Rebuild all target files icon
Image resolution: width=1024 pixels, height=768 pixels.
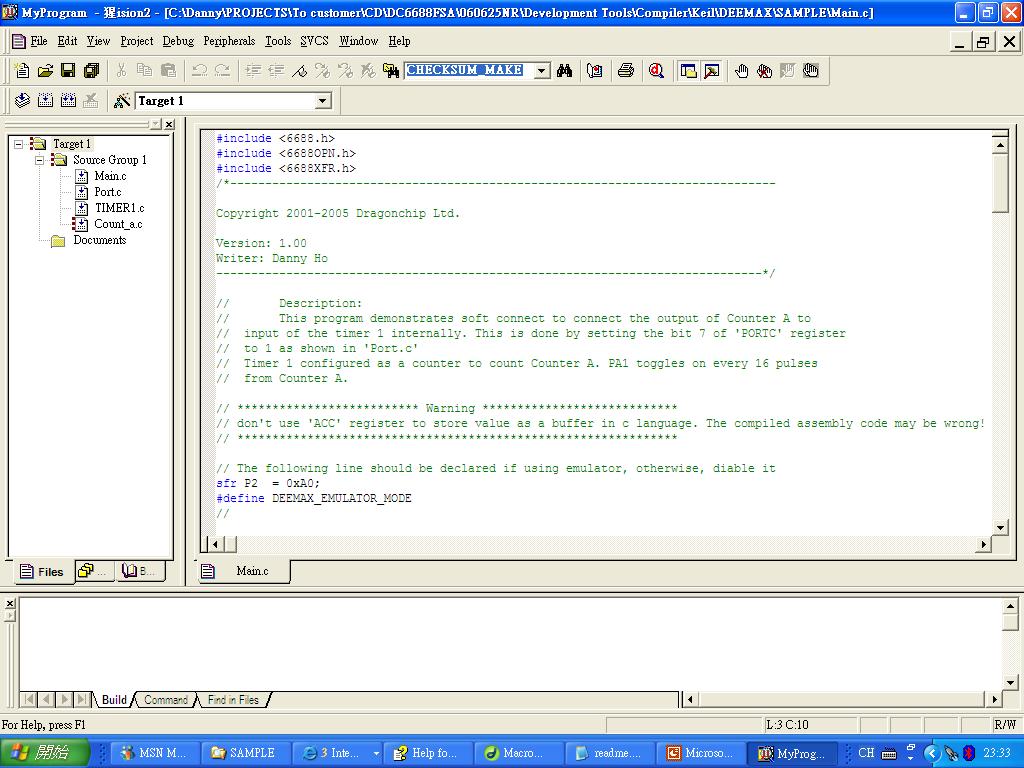(x=68, y=101)
